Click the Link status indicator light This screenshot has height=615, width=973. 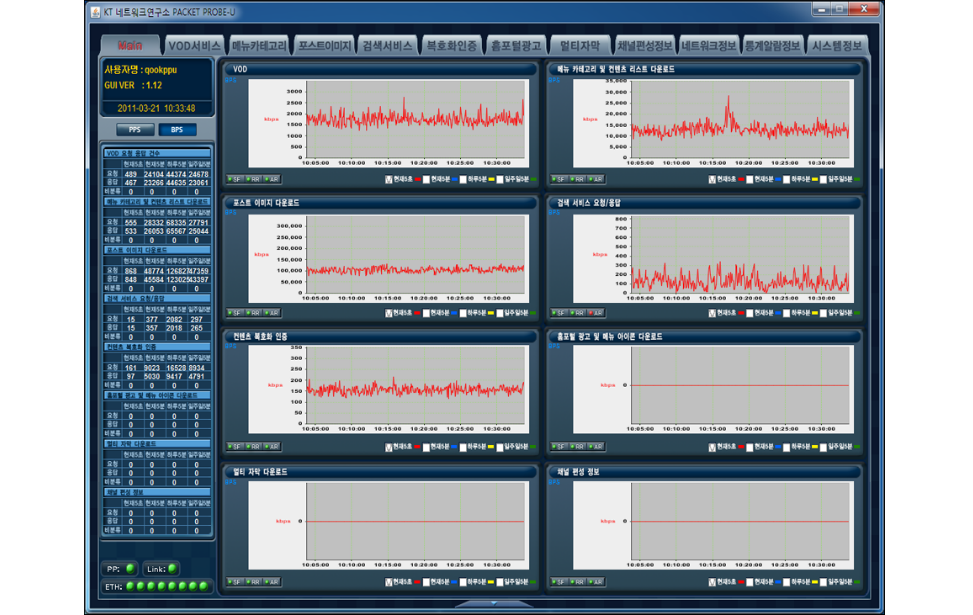173,569
